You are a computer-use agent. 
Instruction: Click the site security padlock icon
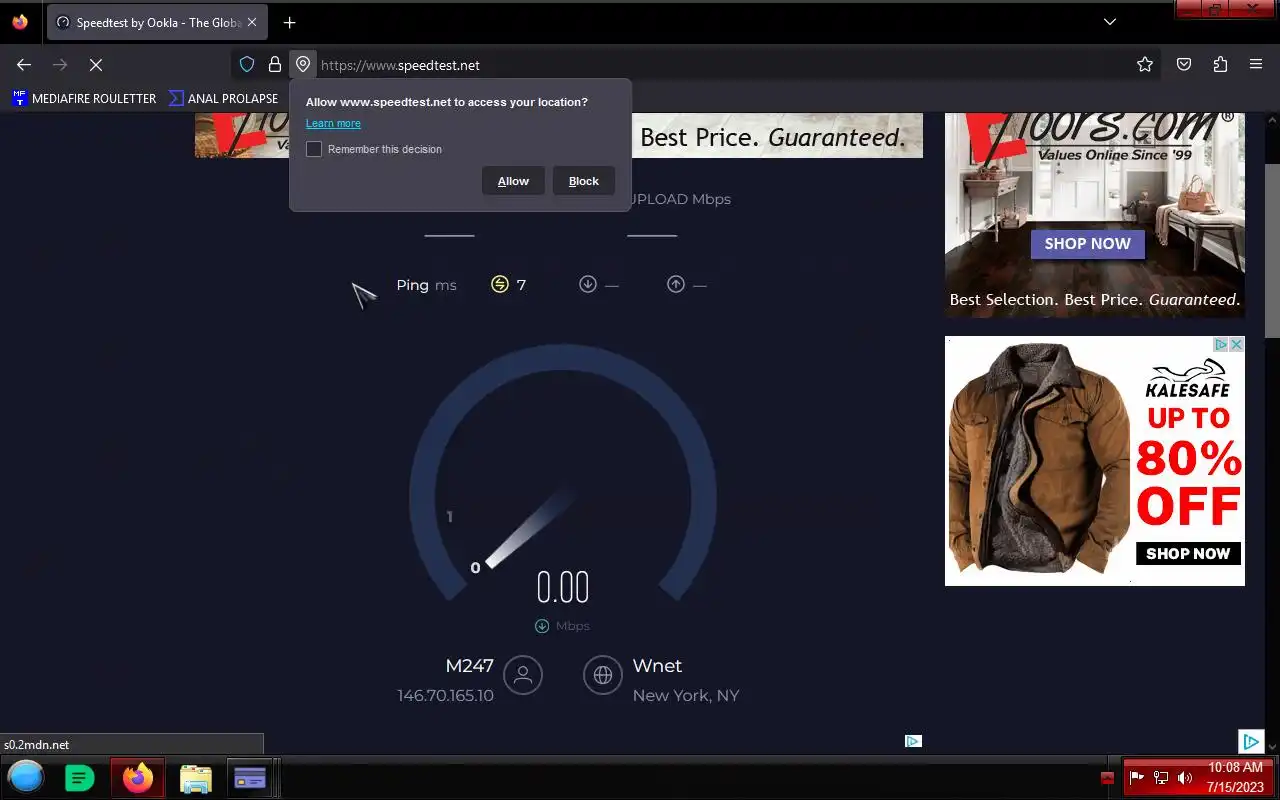pos(275,65)
